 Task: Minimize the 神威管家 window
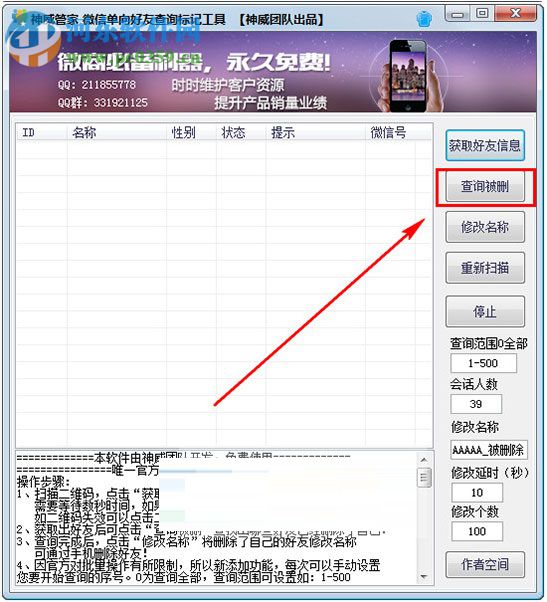click(457, 15)
